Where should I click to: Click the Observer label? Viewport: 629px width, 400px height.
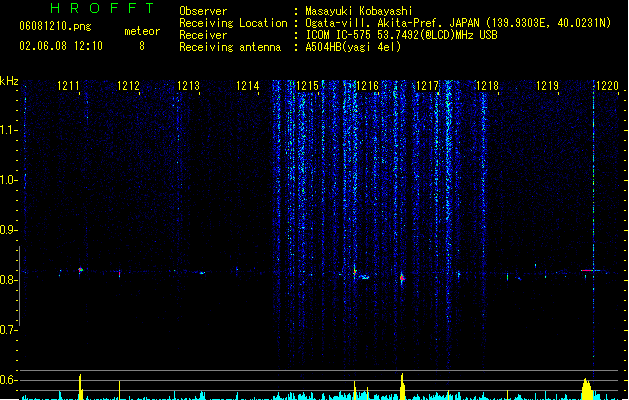[203, 11]
